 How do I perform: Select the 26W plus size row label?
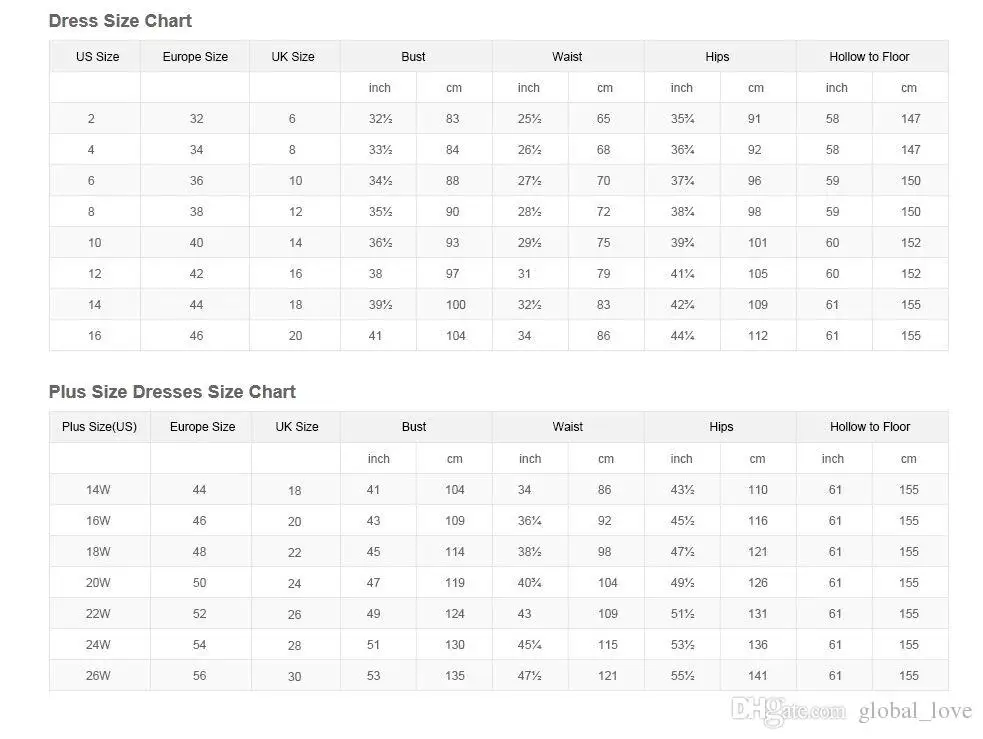tap(98, 676)
